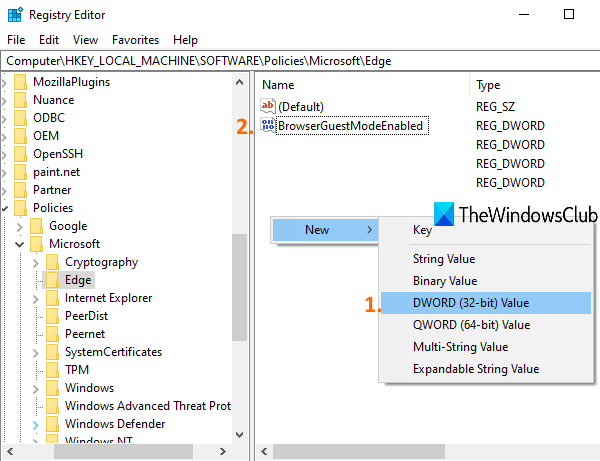The height and width of the screenshot is (461, 600).
Task: Click the OEM folder icon
Action: coord(20,136)
